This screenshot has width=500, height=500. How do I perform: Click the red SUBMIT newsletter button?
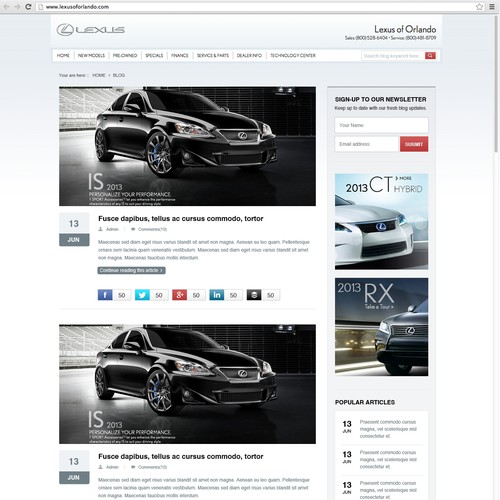click(x=414, y=144)
